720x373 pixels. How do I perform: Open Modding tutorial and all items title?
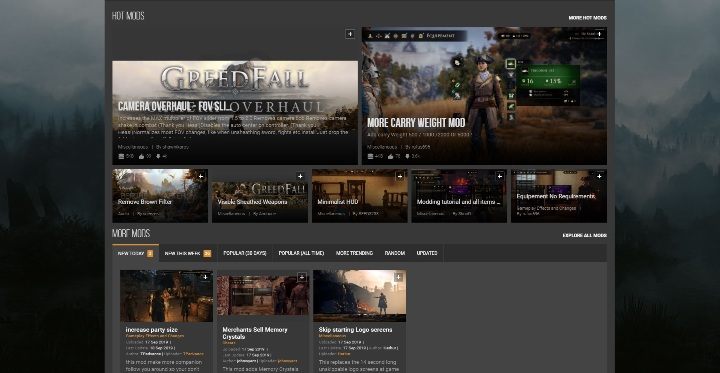459,202
